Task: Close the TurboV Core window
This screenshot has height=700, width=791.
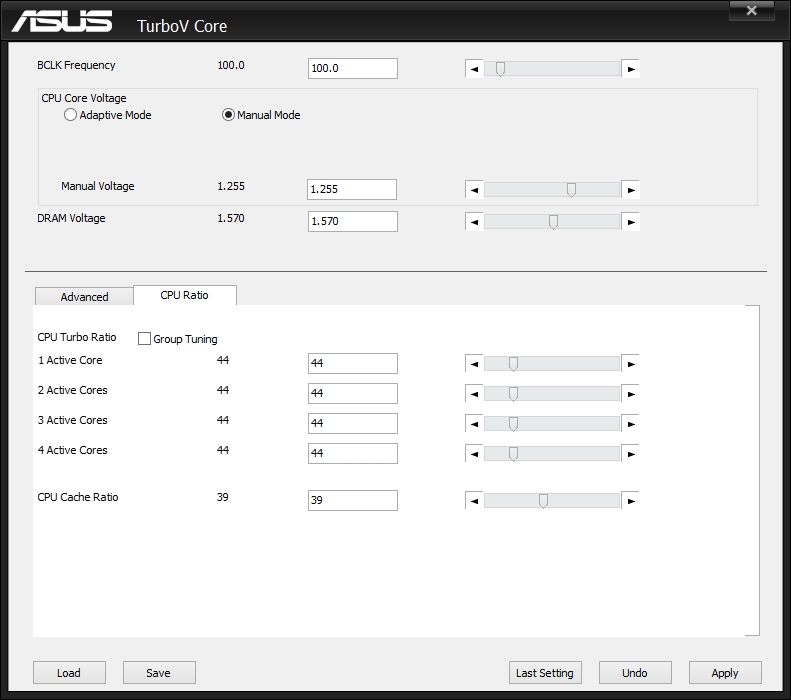Action: 751,11
